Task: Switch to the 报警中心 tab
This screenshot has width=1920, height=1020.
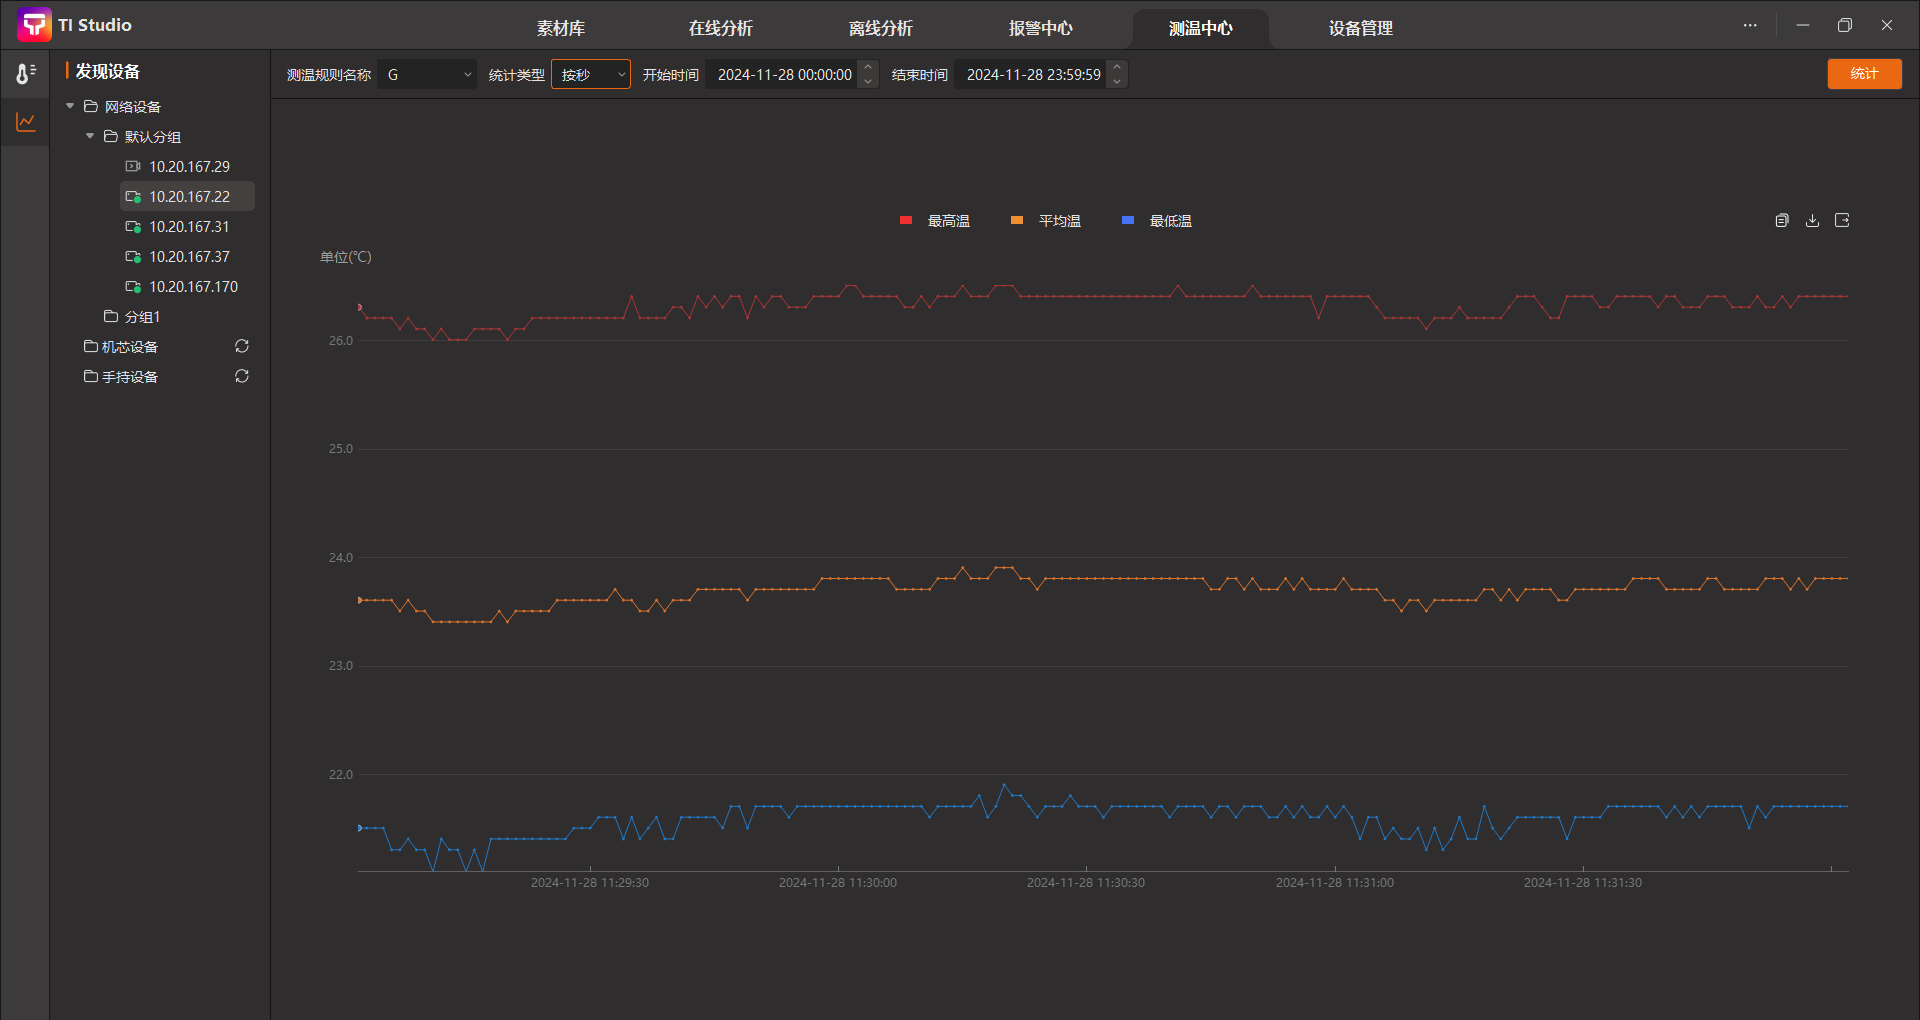Action: click(x=1040, y=28)
